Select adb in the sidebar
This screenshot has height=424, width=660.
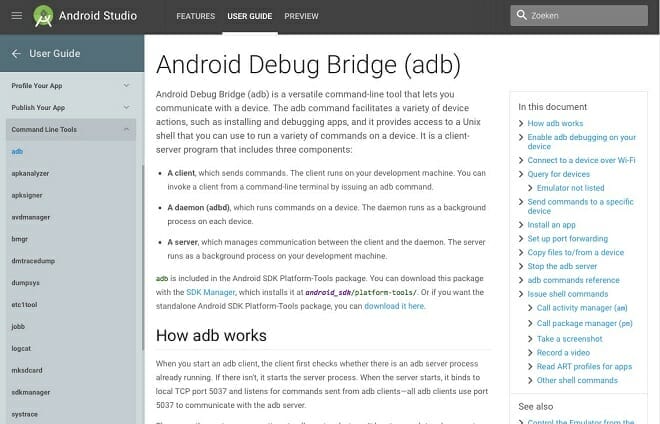pyautogui.click(x=17, y=152)
